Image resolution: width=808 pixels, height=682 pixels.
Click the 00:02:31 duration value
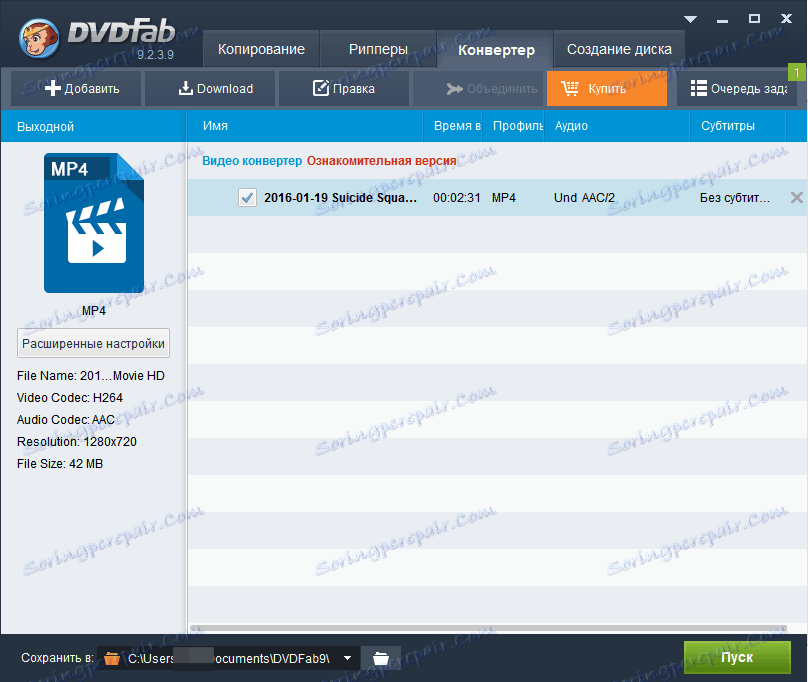457,197
